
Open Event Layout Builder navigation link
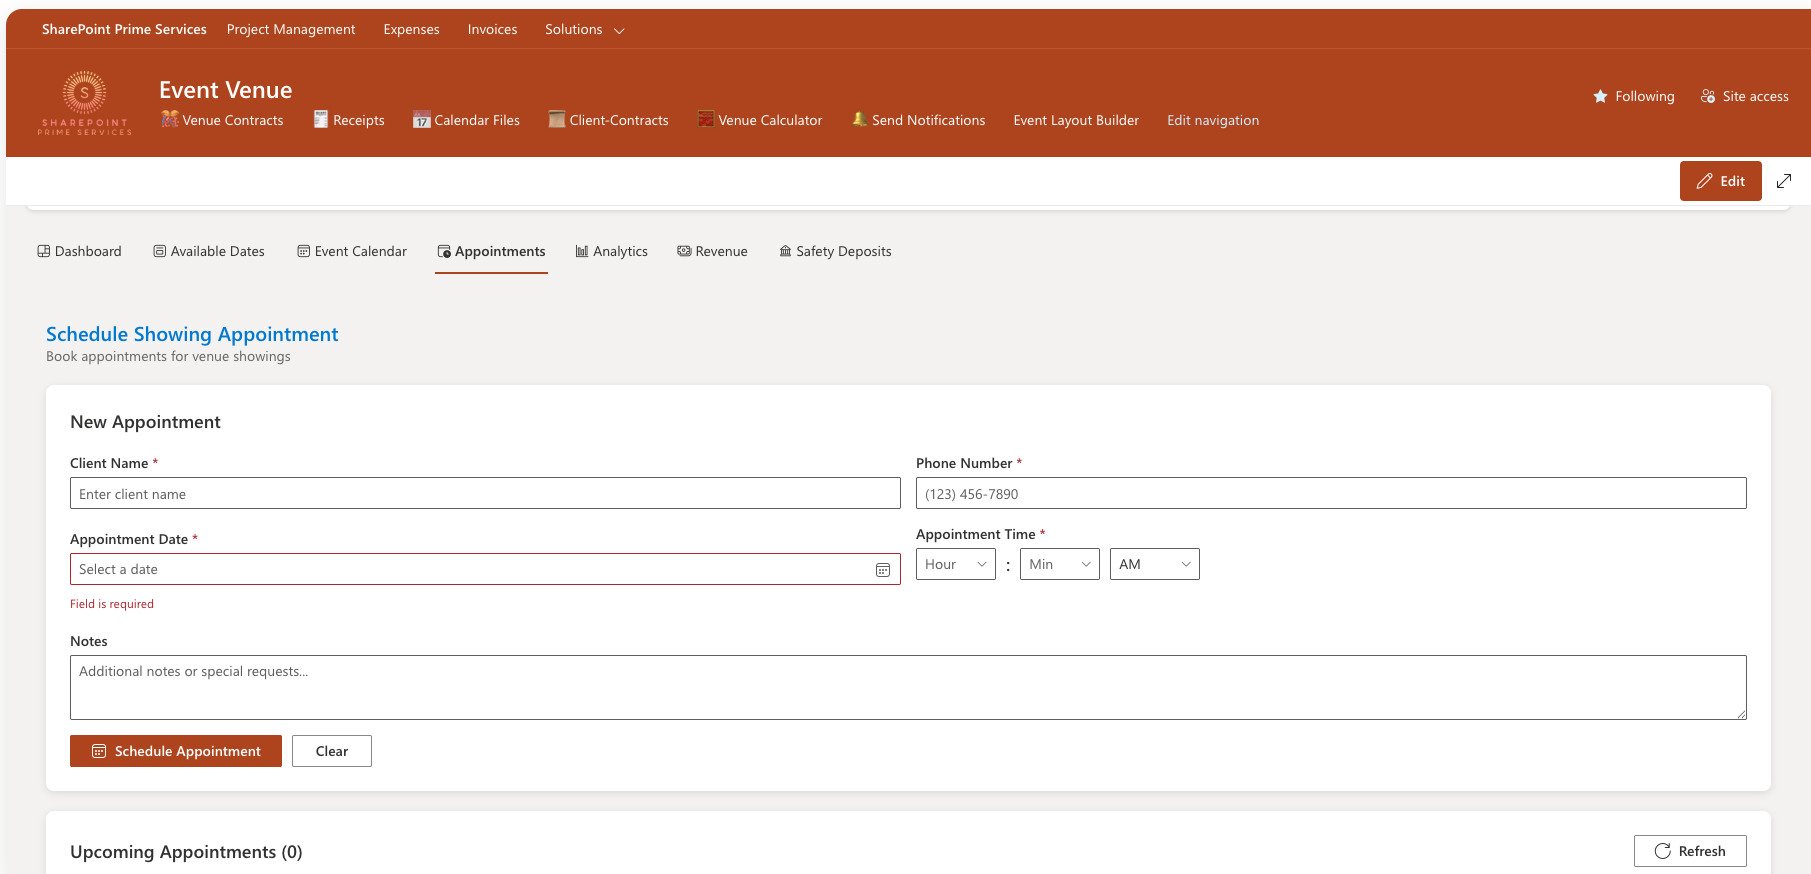1076,120
